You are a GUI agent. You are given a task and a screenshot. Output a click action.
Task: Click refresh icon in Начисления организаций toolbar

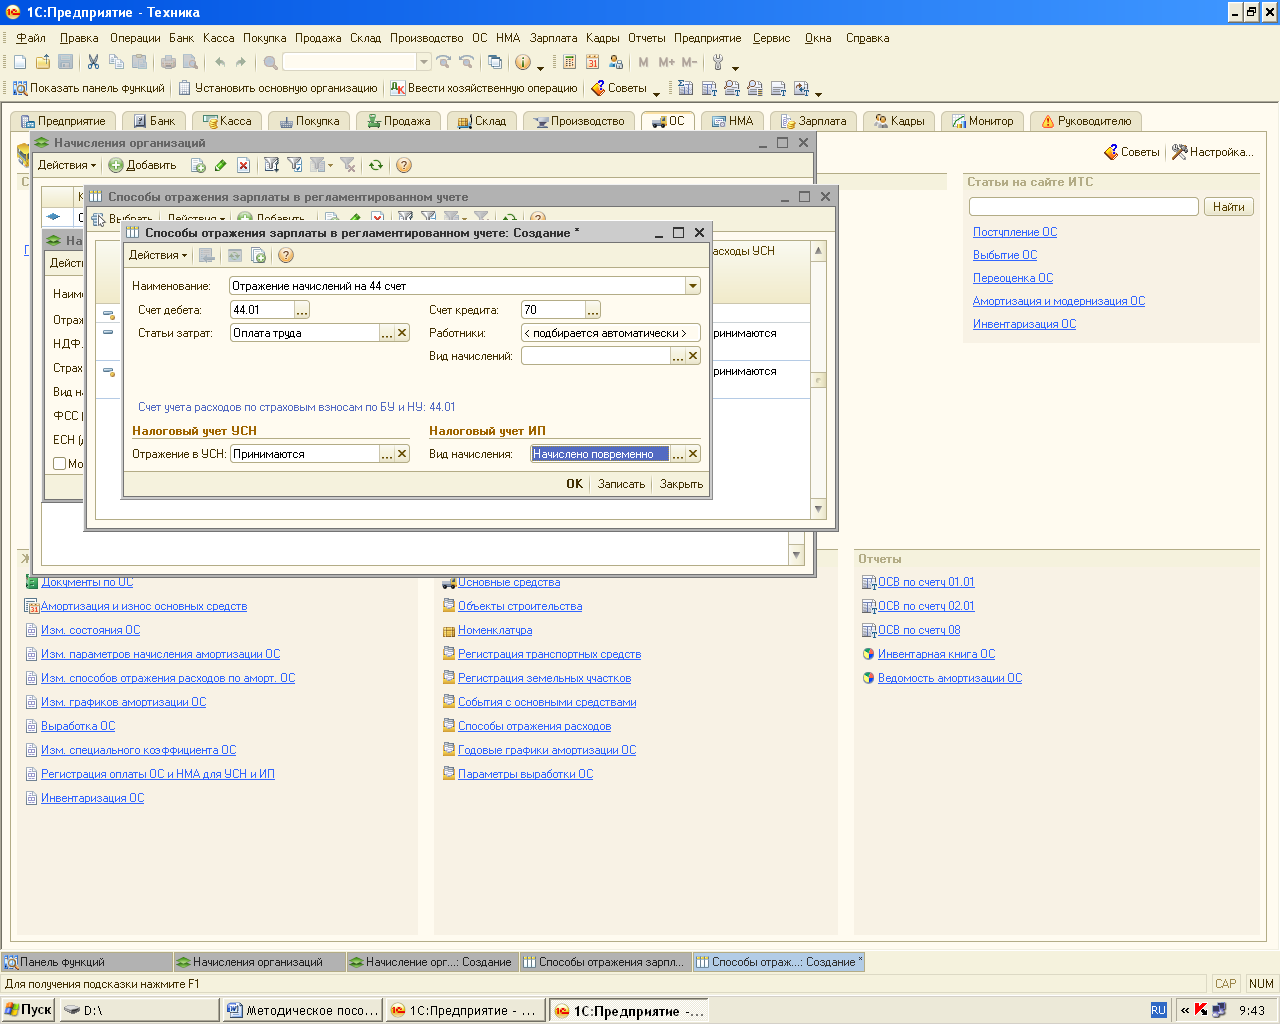pos(376,165)
